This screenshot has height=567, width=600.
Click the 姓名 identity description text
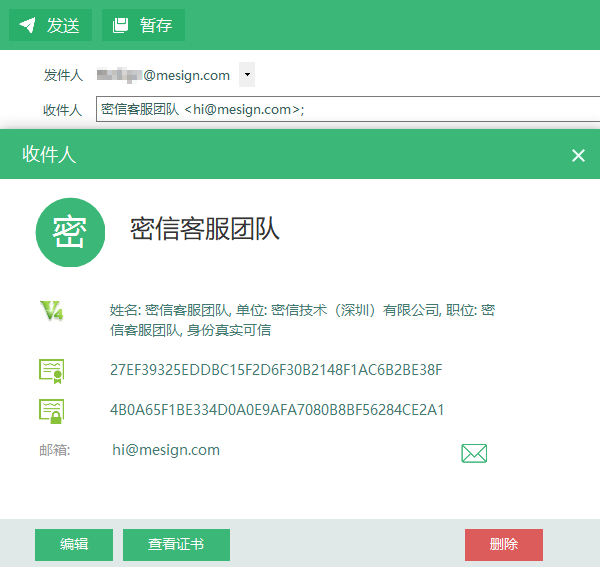pyautogui.click(x=302, y=320)
